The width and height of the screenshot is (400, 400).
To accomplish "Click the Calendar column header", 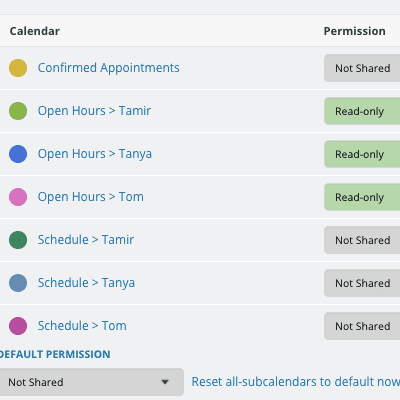I will click(35, 31).
